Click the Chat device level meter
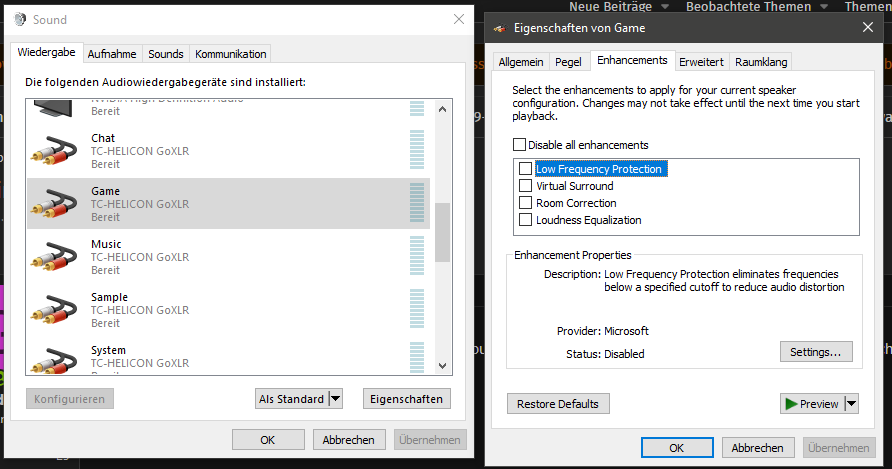The height and width of the screenshot is (469, 892). point(417,150)
